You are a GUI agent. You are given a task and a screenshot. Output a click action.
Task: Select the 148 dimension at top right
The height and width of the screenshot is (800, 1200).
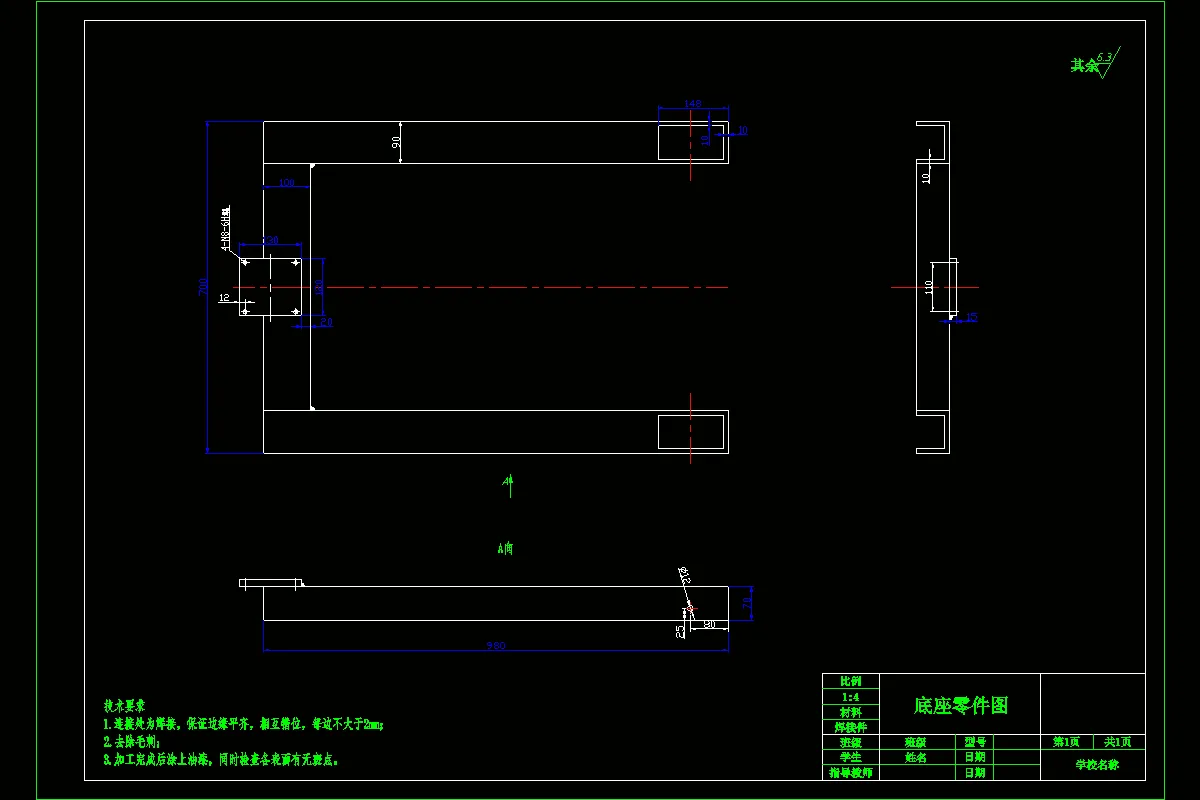click(x=692, y=103)
